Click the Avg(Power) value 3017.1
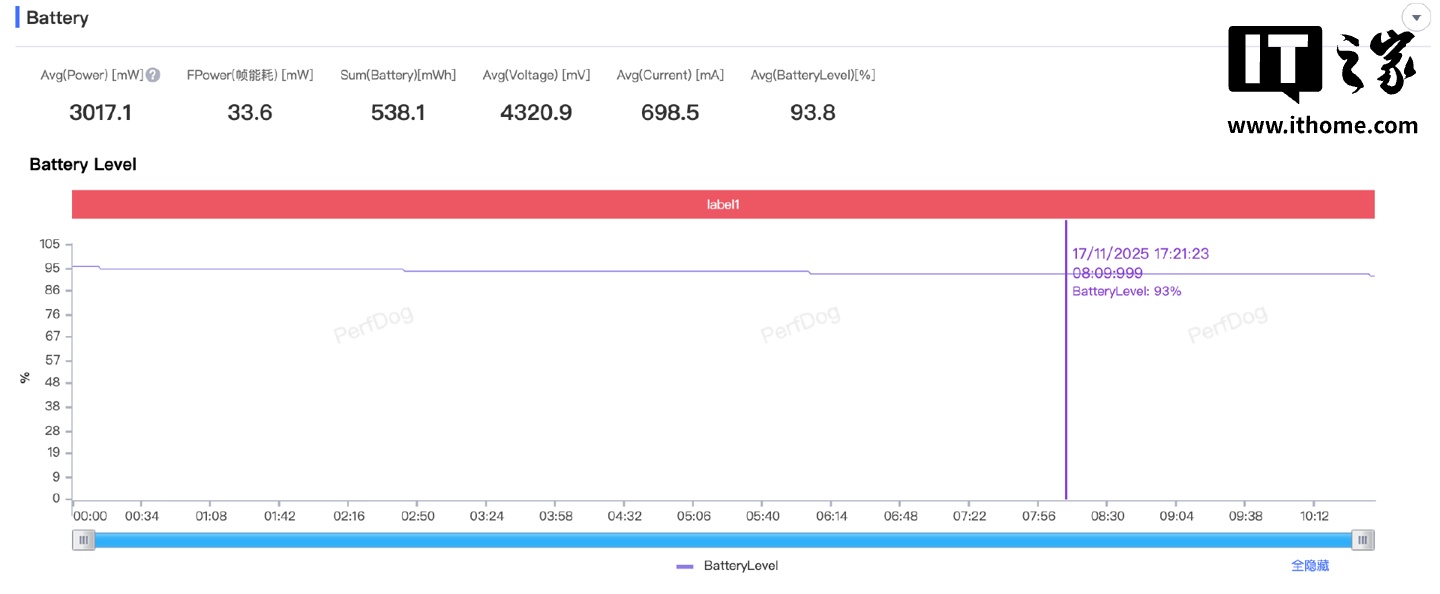The image size is (1440, 594). (x=100, y=112)
